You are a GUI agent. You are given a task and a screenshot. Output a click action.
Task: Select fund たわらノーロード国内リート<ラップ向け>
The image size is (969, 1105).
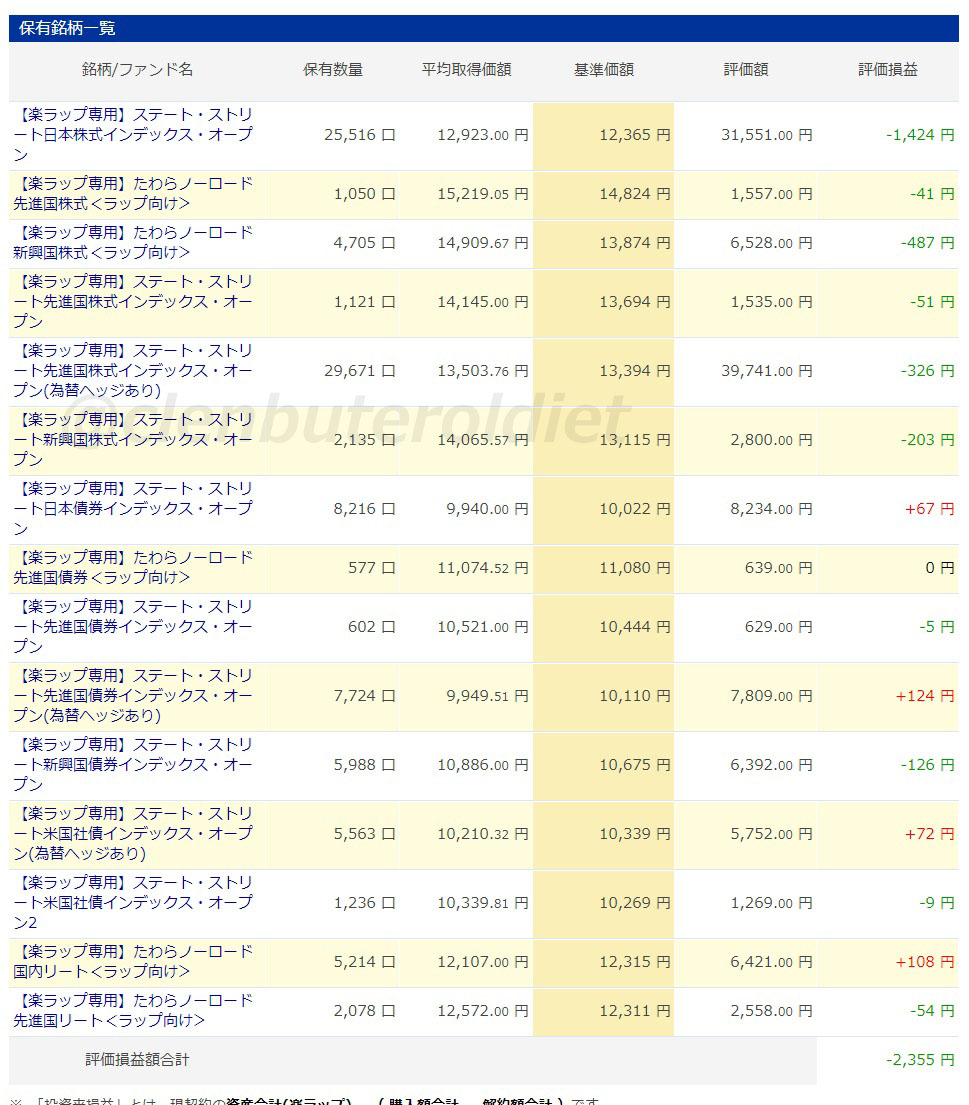point(133,962)
